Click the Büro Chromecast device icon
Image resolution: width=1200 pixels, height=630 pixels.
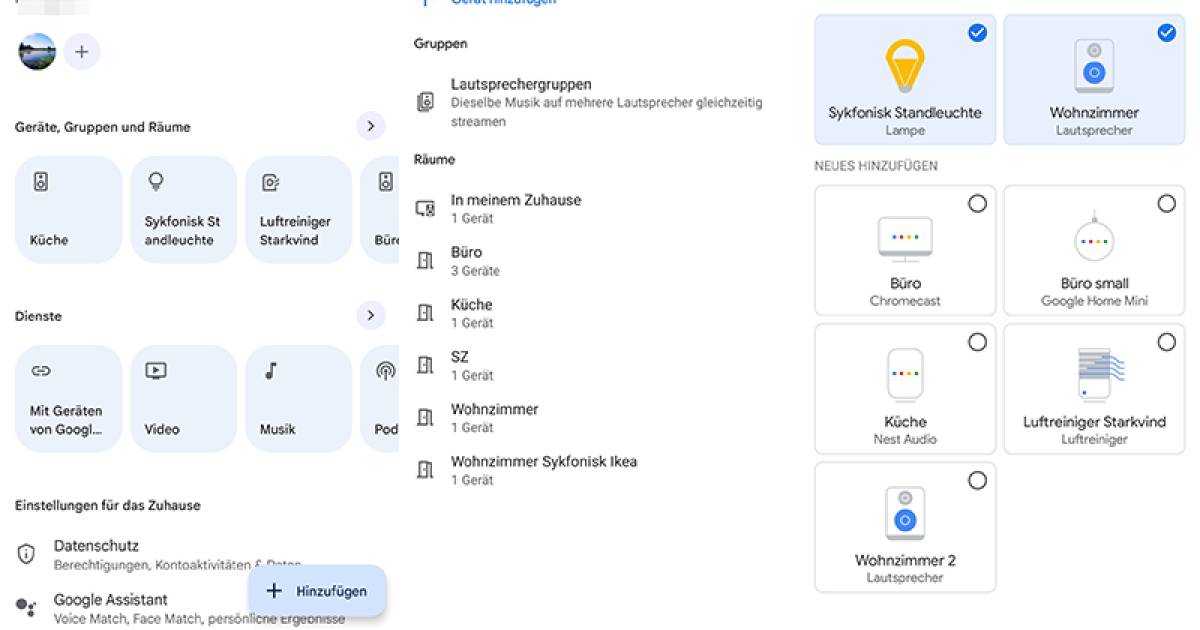(x=905, y=240)
